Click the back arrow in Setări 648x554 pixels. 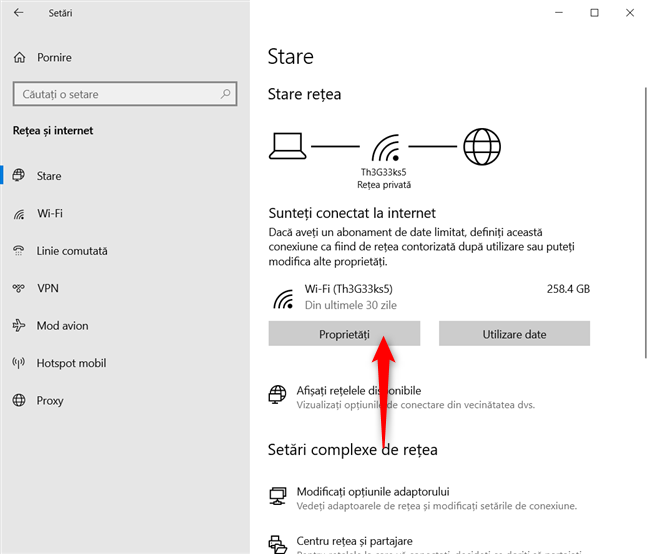(18, 13)
